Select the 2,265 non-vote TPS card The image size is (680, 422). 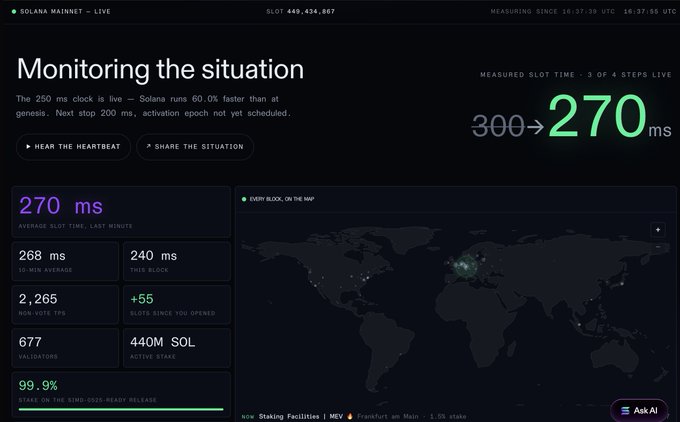[x=65, y=304]
